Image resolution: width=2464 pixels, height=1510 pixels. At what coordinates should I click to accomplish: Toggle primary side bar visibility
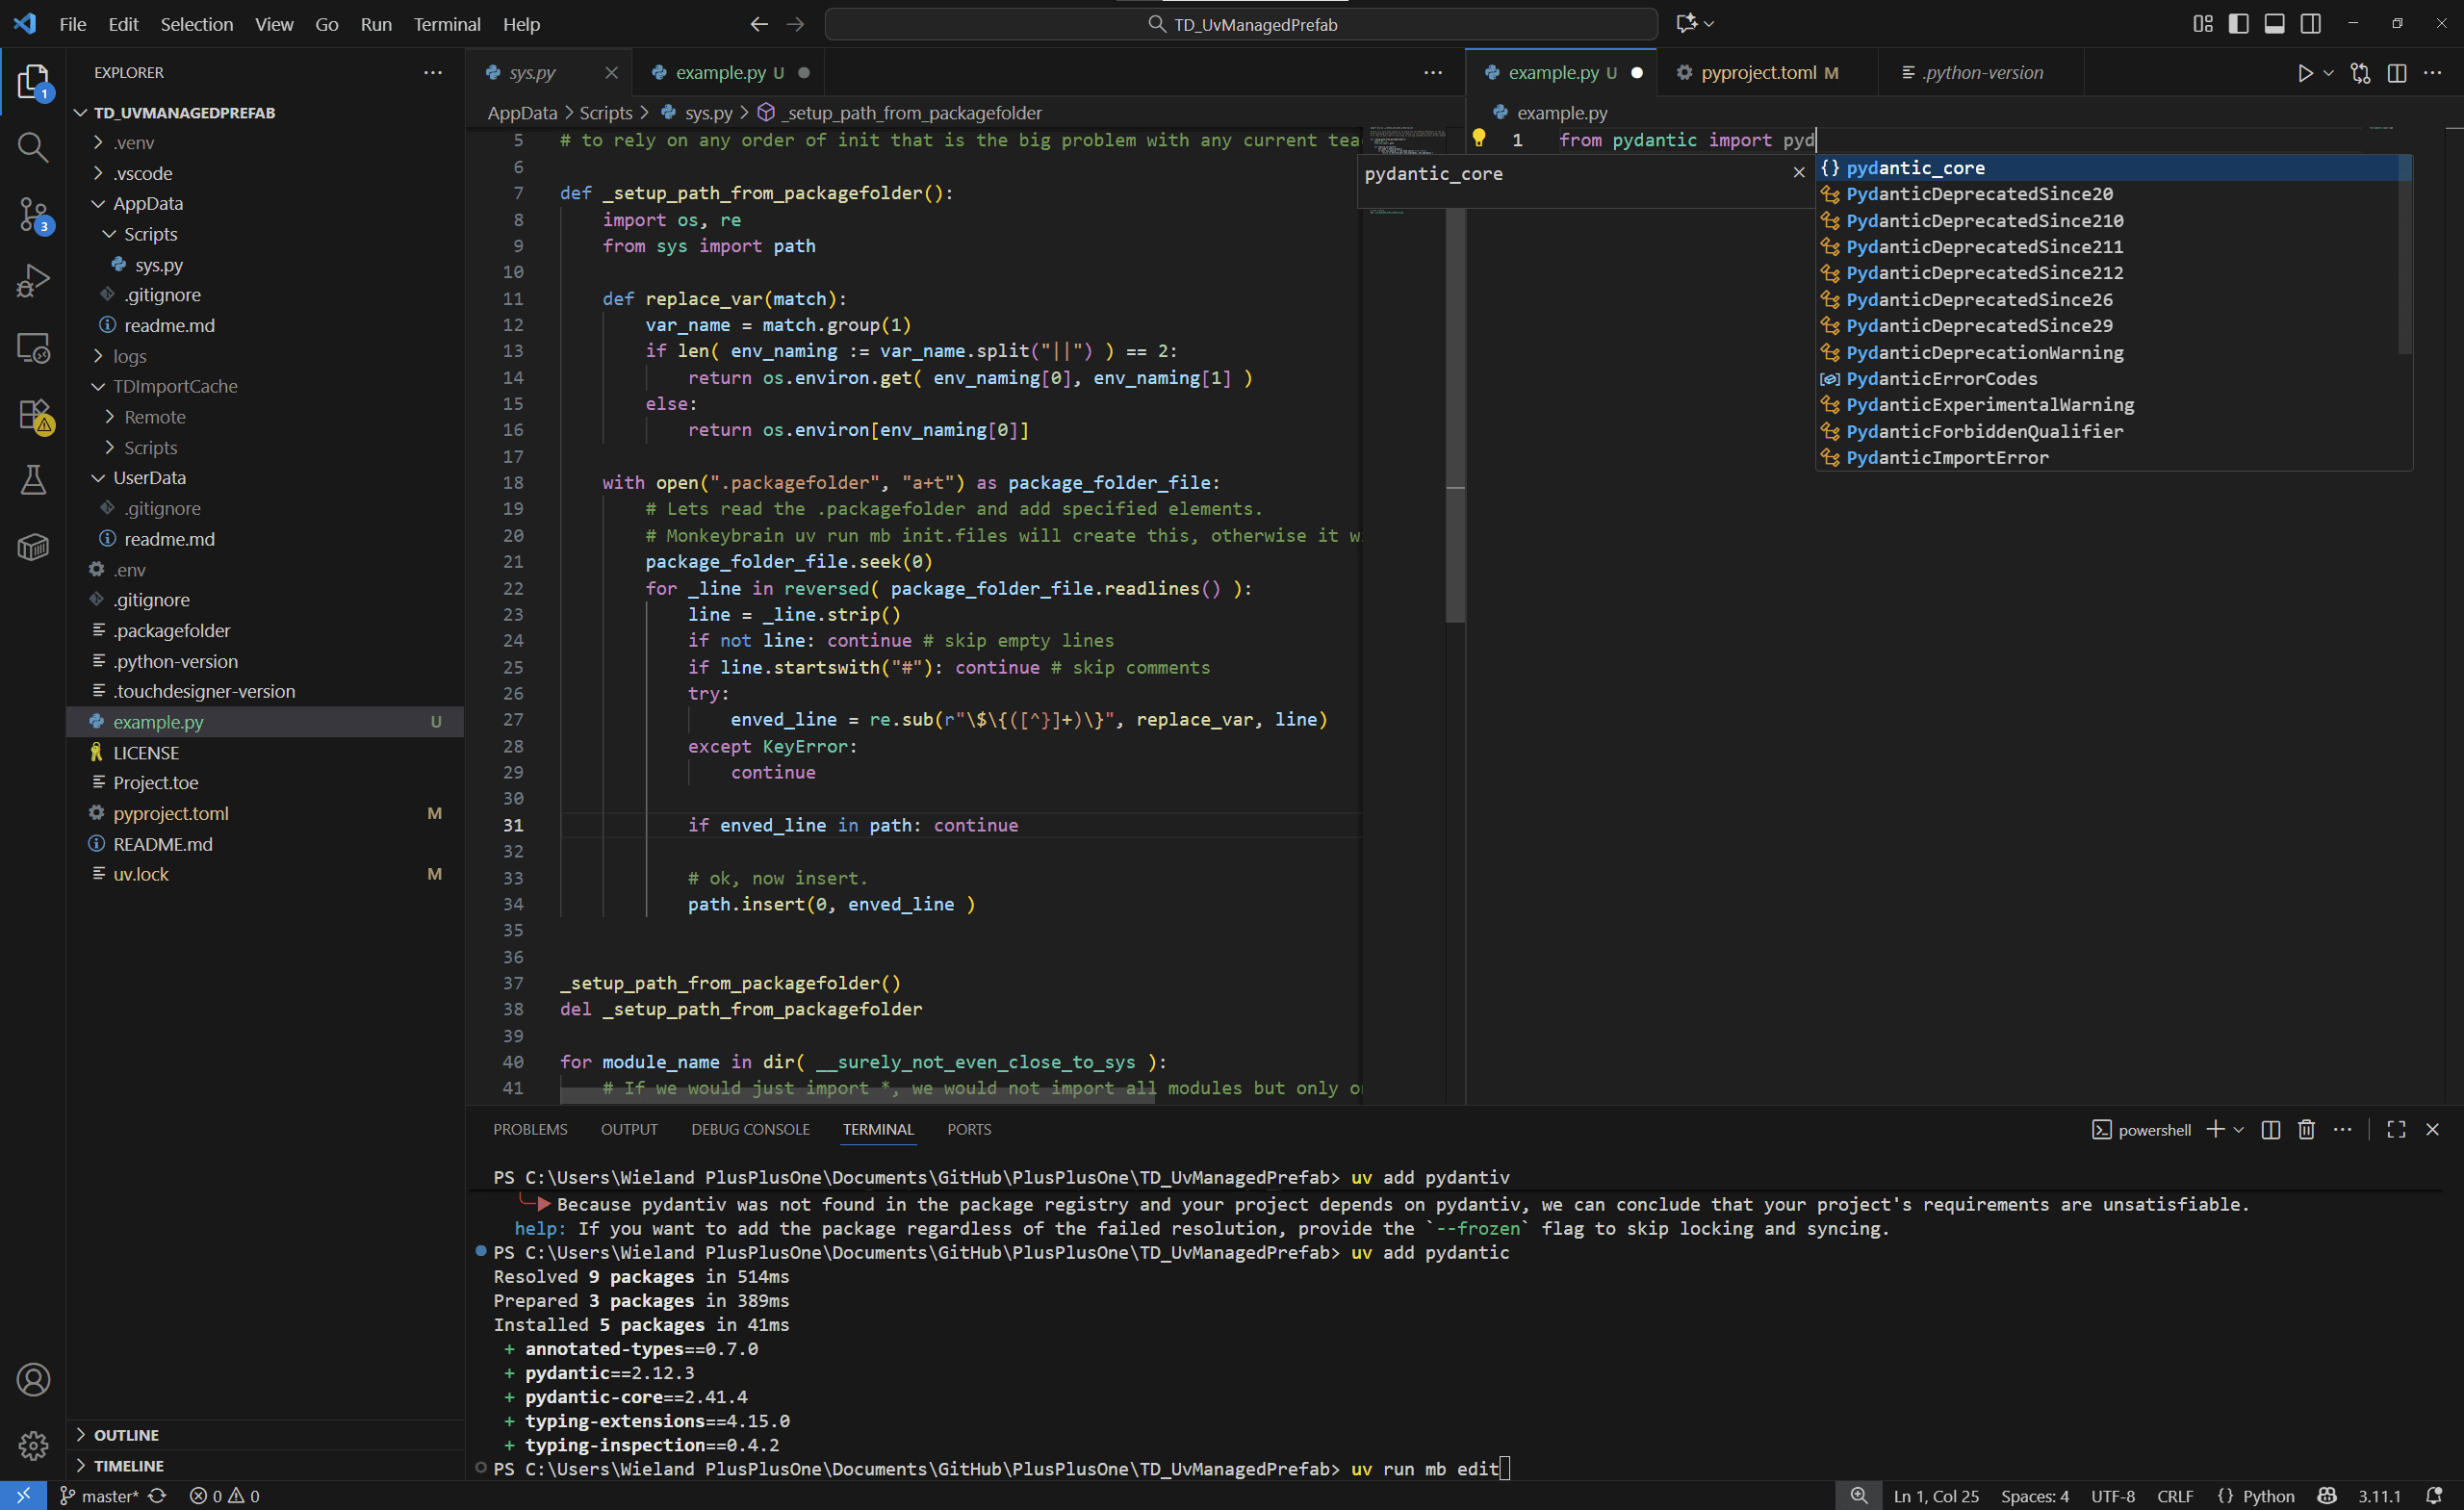[x=2238, y=24]
